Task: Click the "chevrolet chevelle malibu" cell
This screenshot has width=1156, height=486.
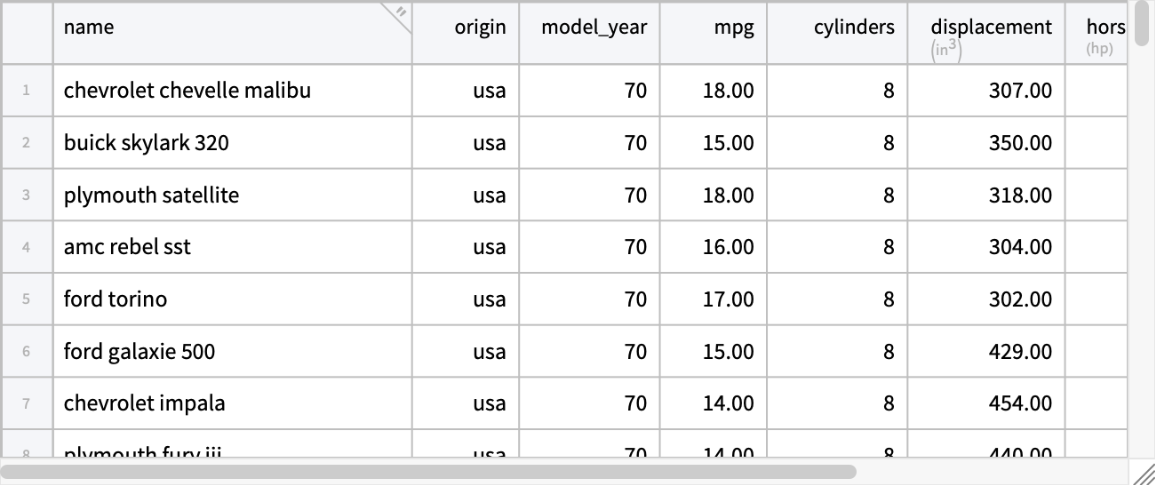Action: point(187,91)
